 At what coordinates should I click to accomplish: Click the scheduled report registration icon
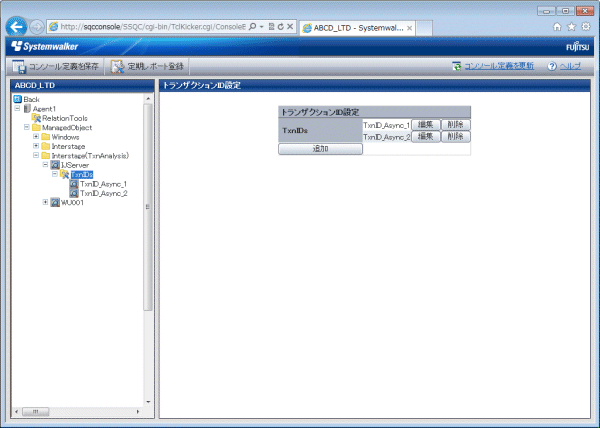click(x=117, y=67)
